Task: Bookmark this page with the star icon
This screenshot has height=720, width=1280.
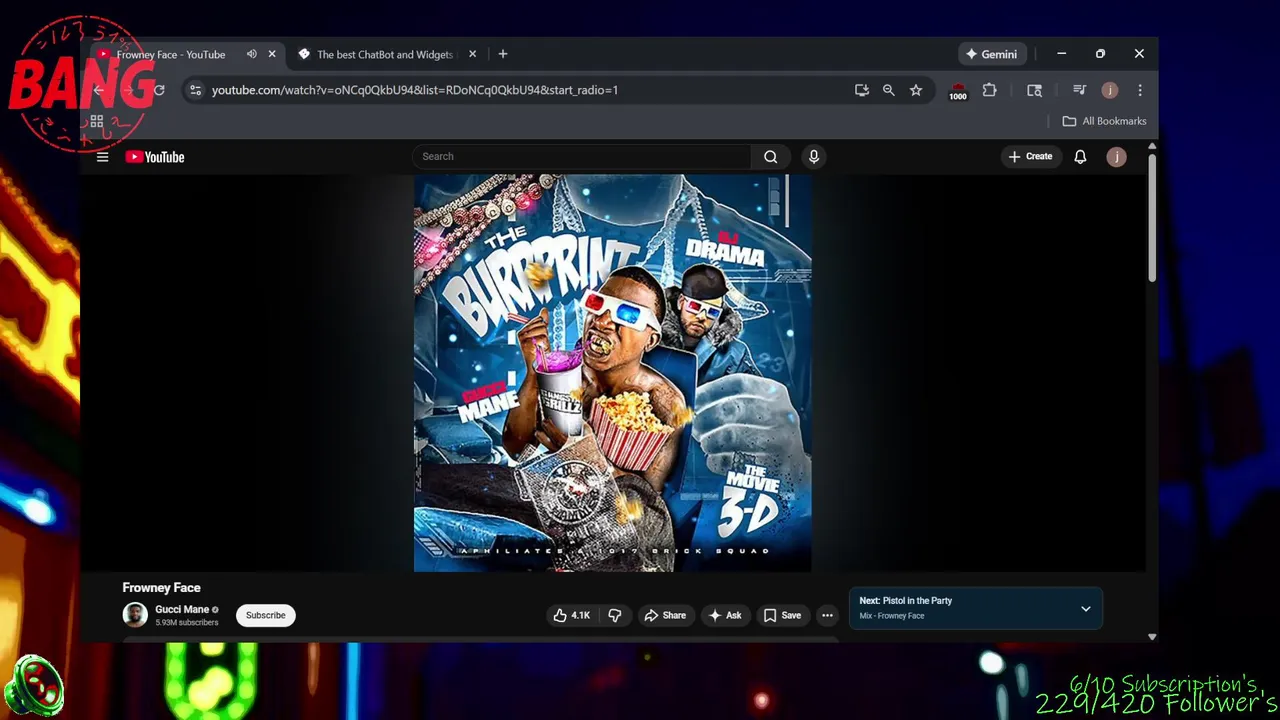Action: point(915,90)
